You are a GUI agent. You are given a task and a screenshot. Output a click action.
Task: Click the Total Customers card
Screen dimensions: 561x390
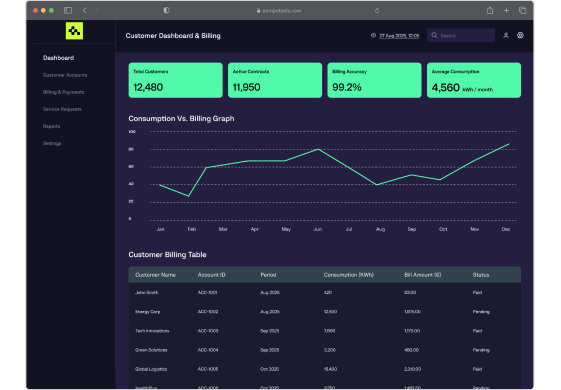pyautogui.click(x=176, y=80)
